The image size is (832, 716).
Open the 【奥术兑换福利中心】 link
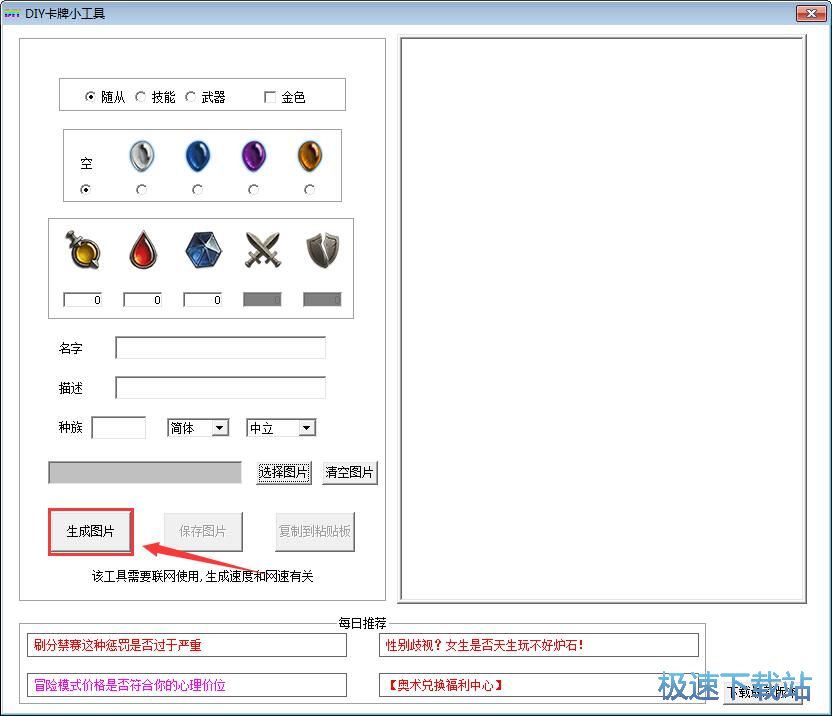tap(442, 686)
